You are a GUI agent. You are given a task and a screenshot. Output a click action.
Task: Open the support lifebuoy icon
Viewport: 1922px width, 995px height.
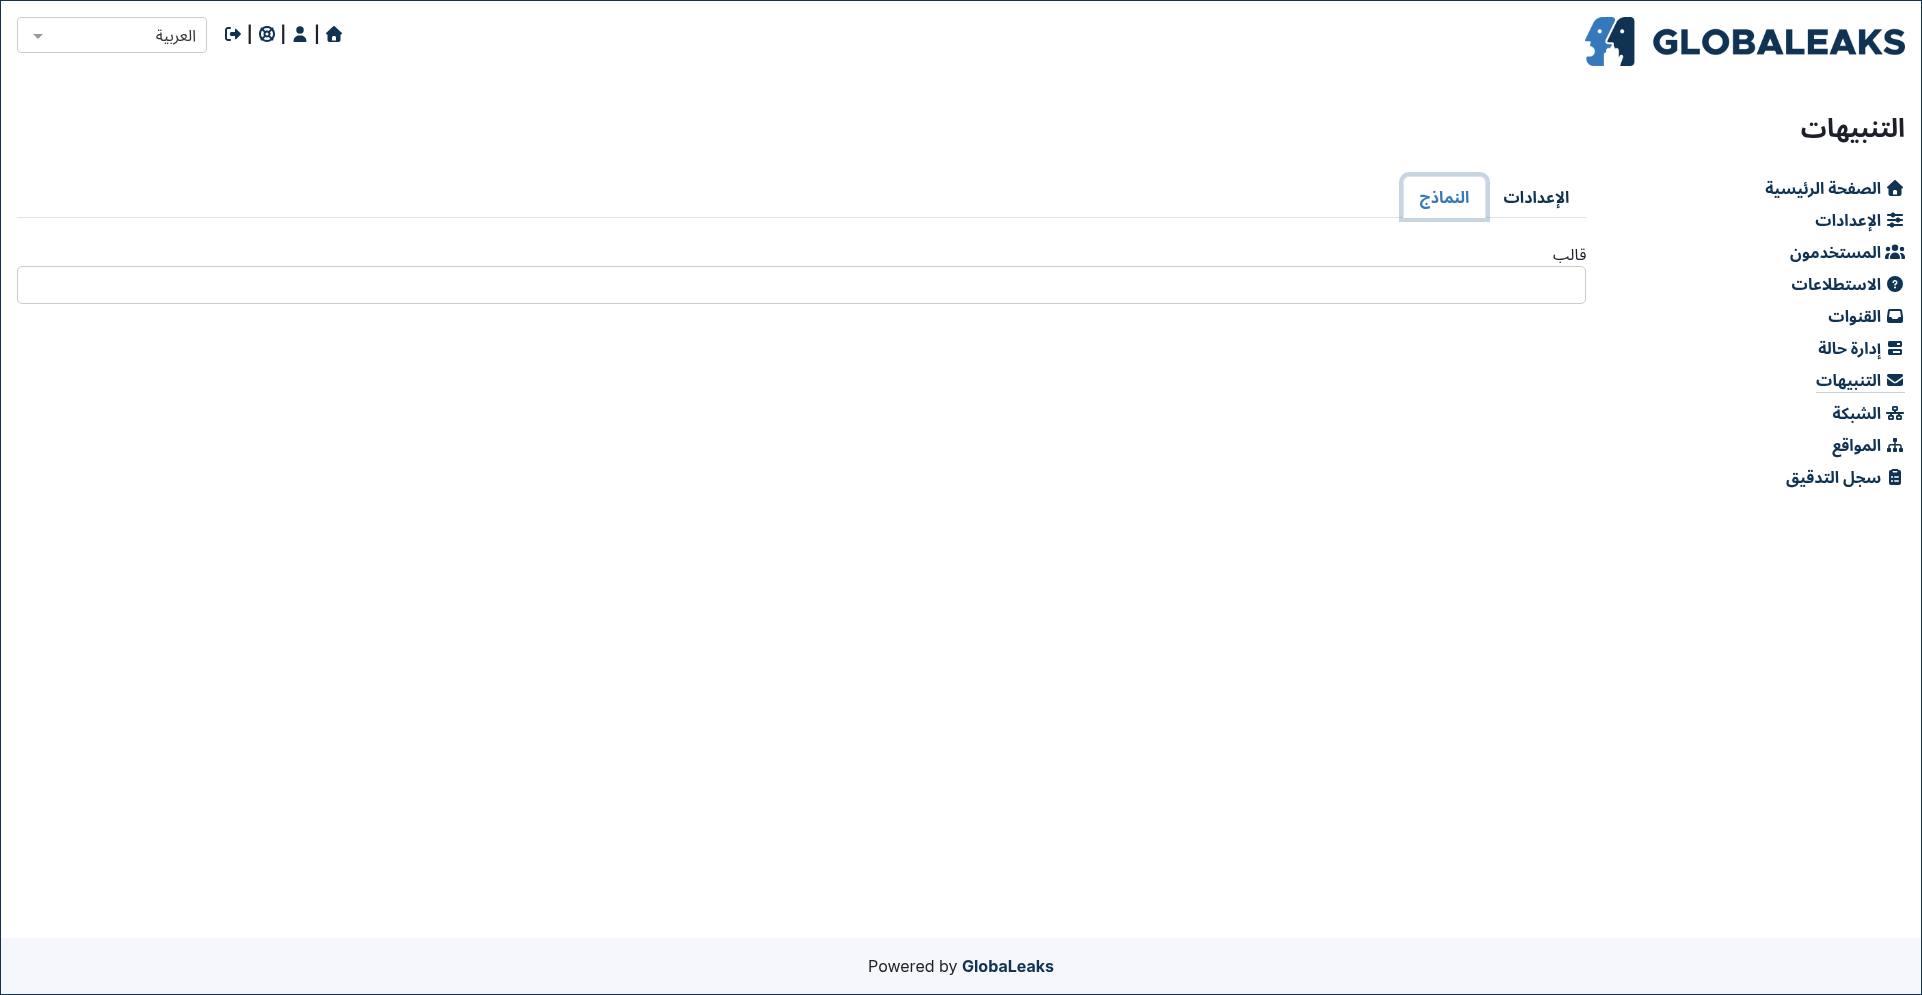267,34
